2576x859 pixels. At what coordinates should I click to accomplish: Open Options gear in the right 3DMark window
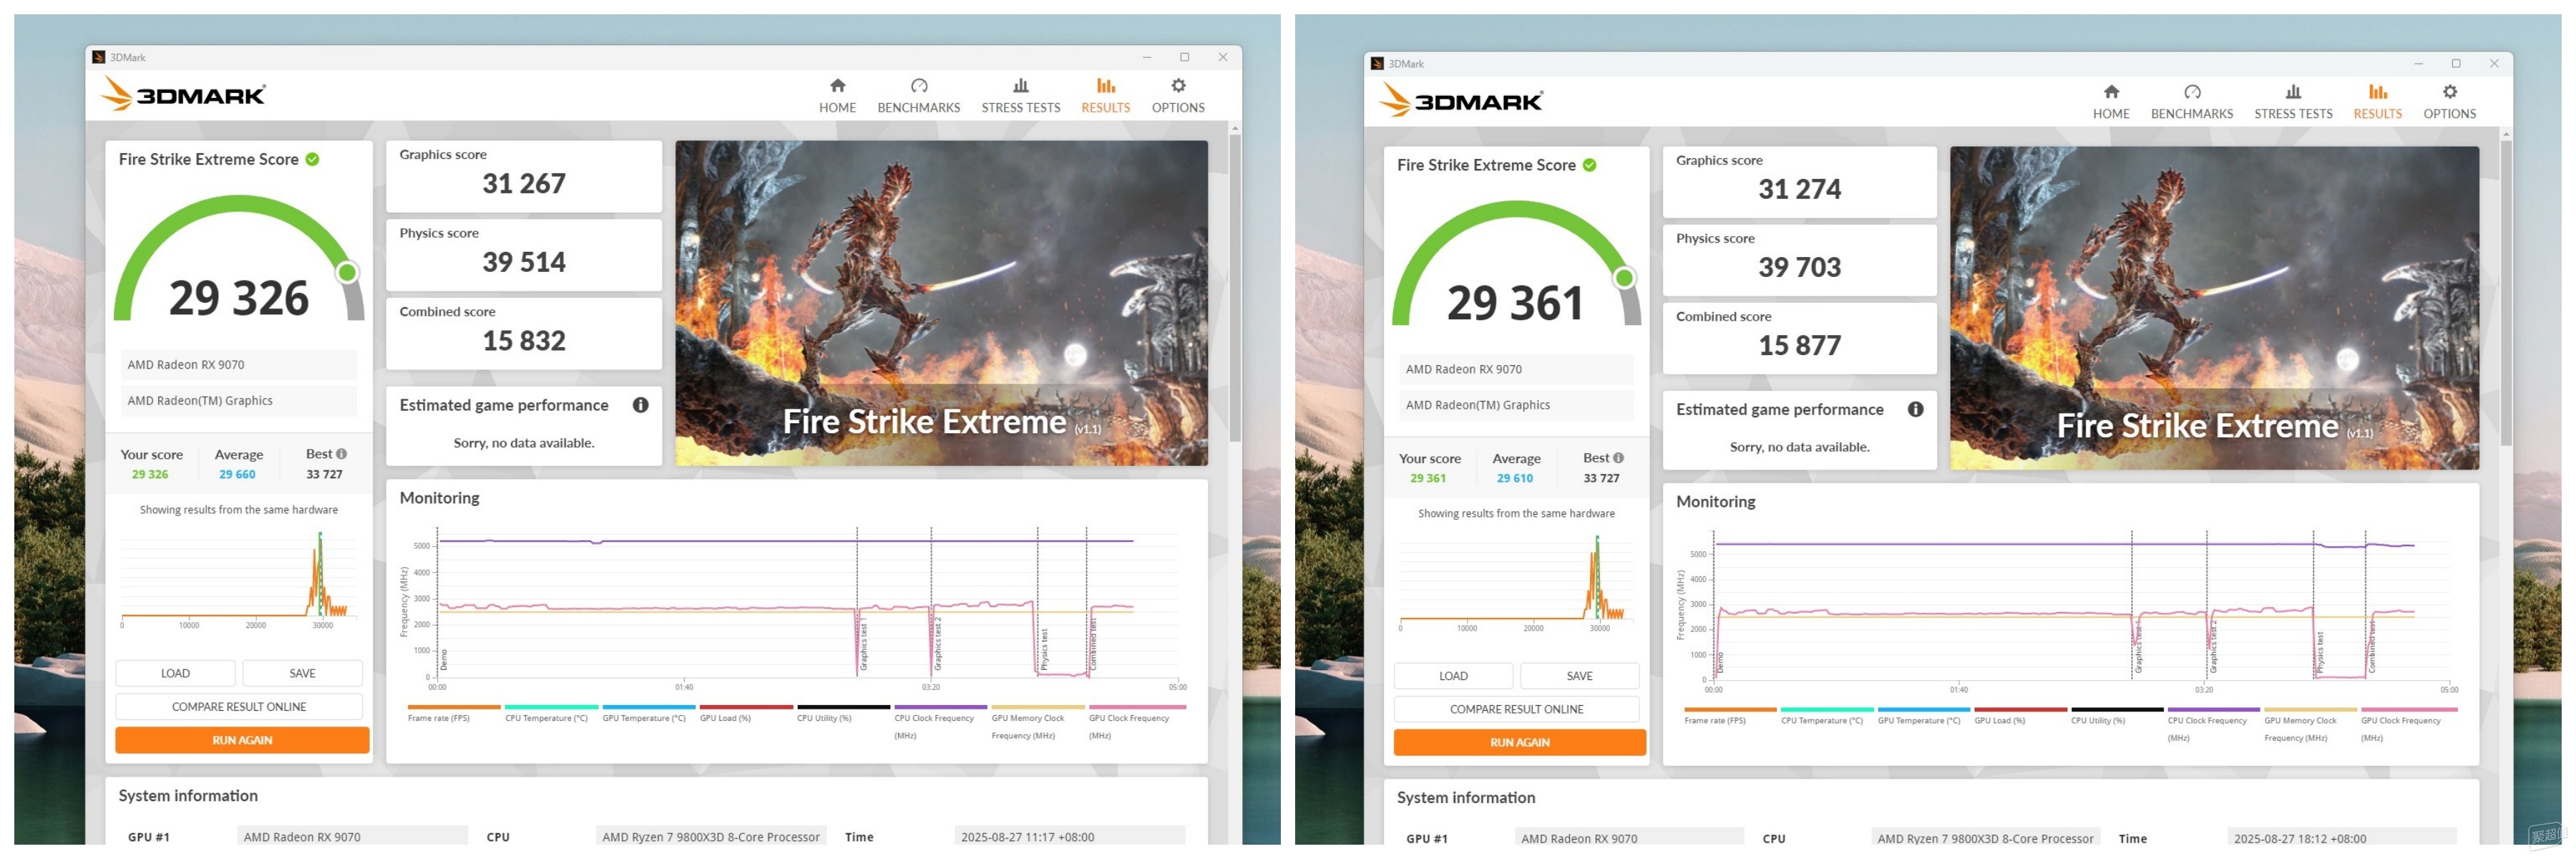coord(2449,101)
